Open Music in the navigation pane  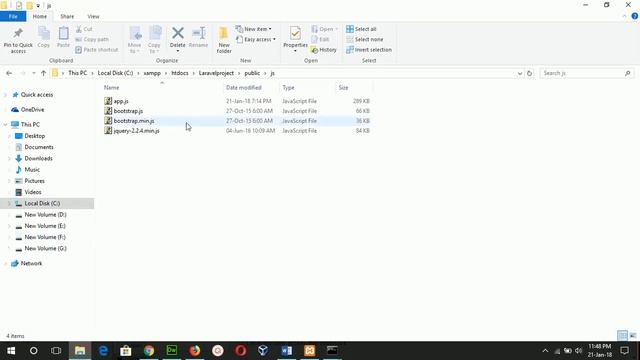point(32,169)
